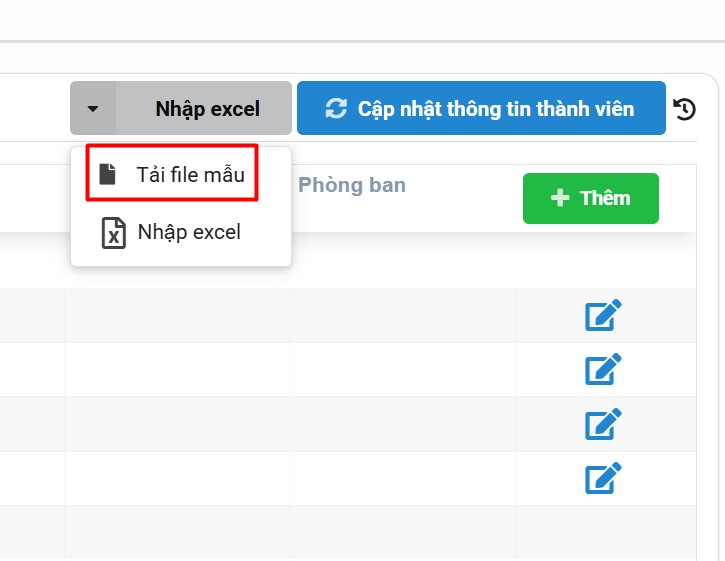The height and width of the screenshot is (561, 725).
Task: Click the edit icon in the third row
Action: coord(603,424)
